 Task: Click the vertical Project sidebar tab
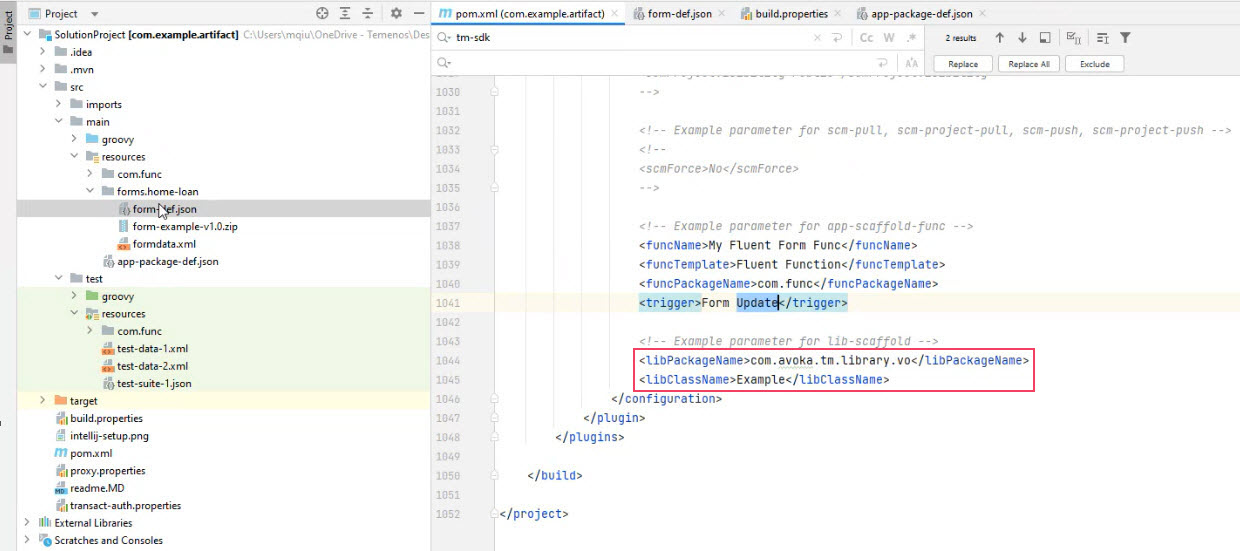8,31
